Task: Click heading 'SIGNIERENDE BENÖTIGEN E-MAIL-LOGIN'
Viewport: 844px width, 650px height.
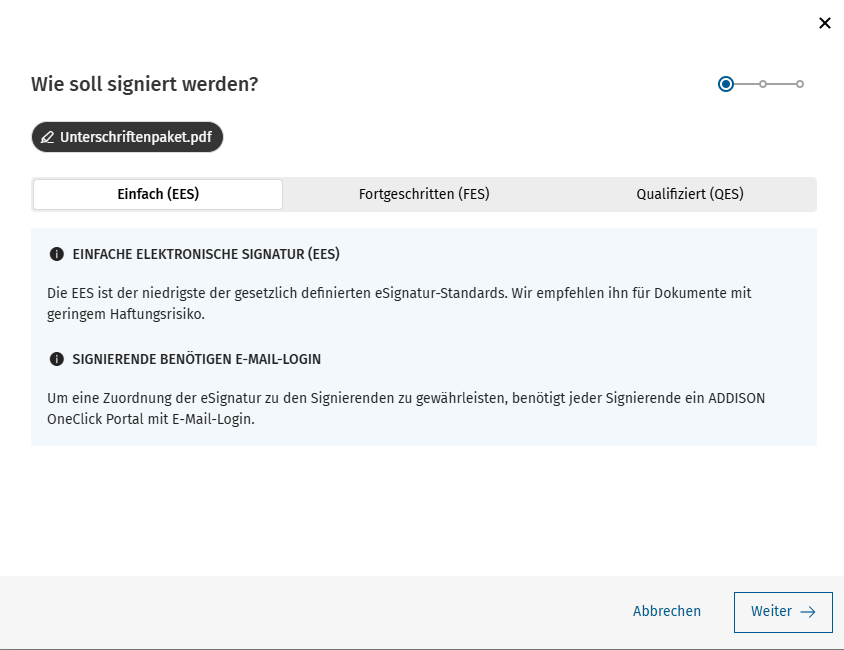Action: (x=196, y=359)
